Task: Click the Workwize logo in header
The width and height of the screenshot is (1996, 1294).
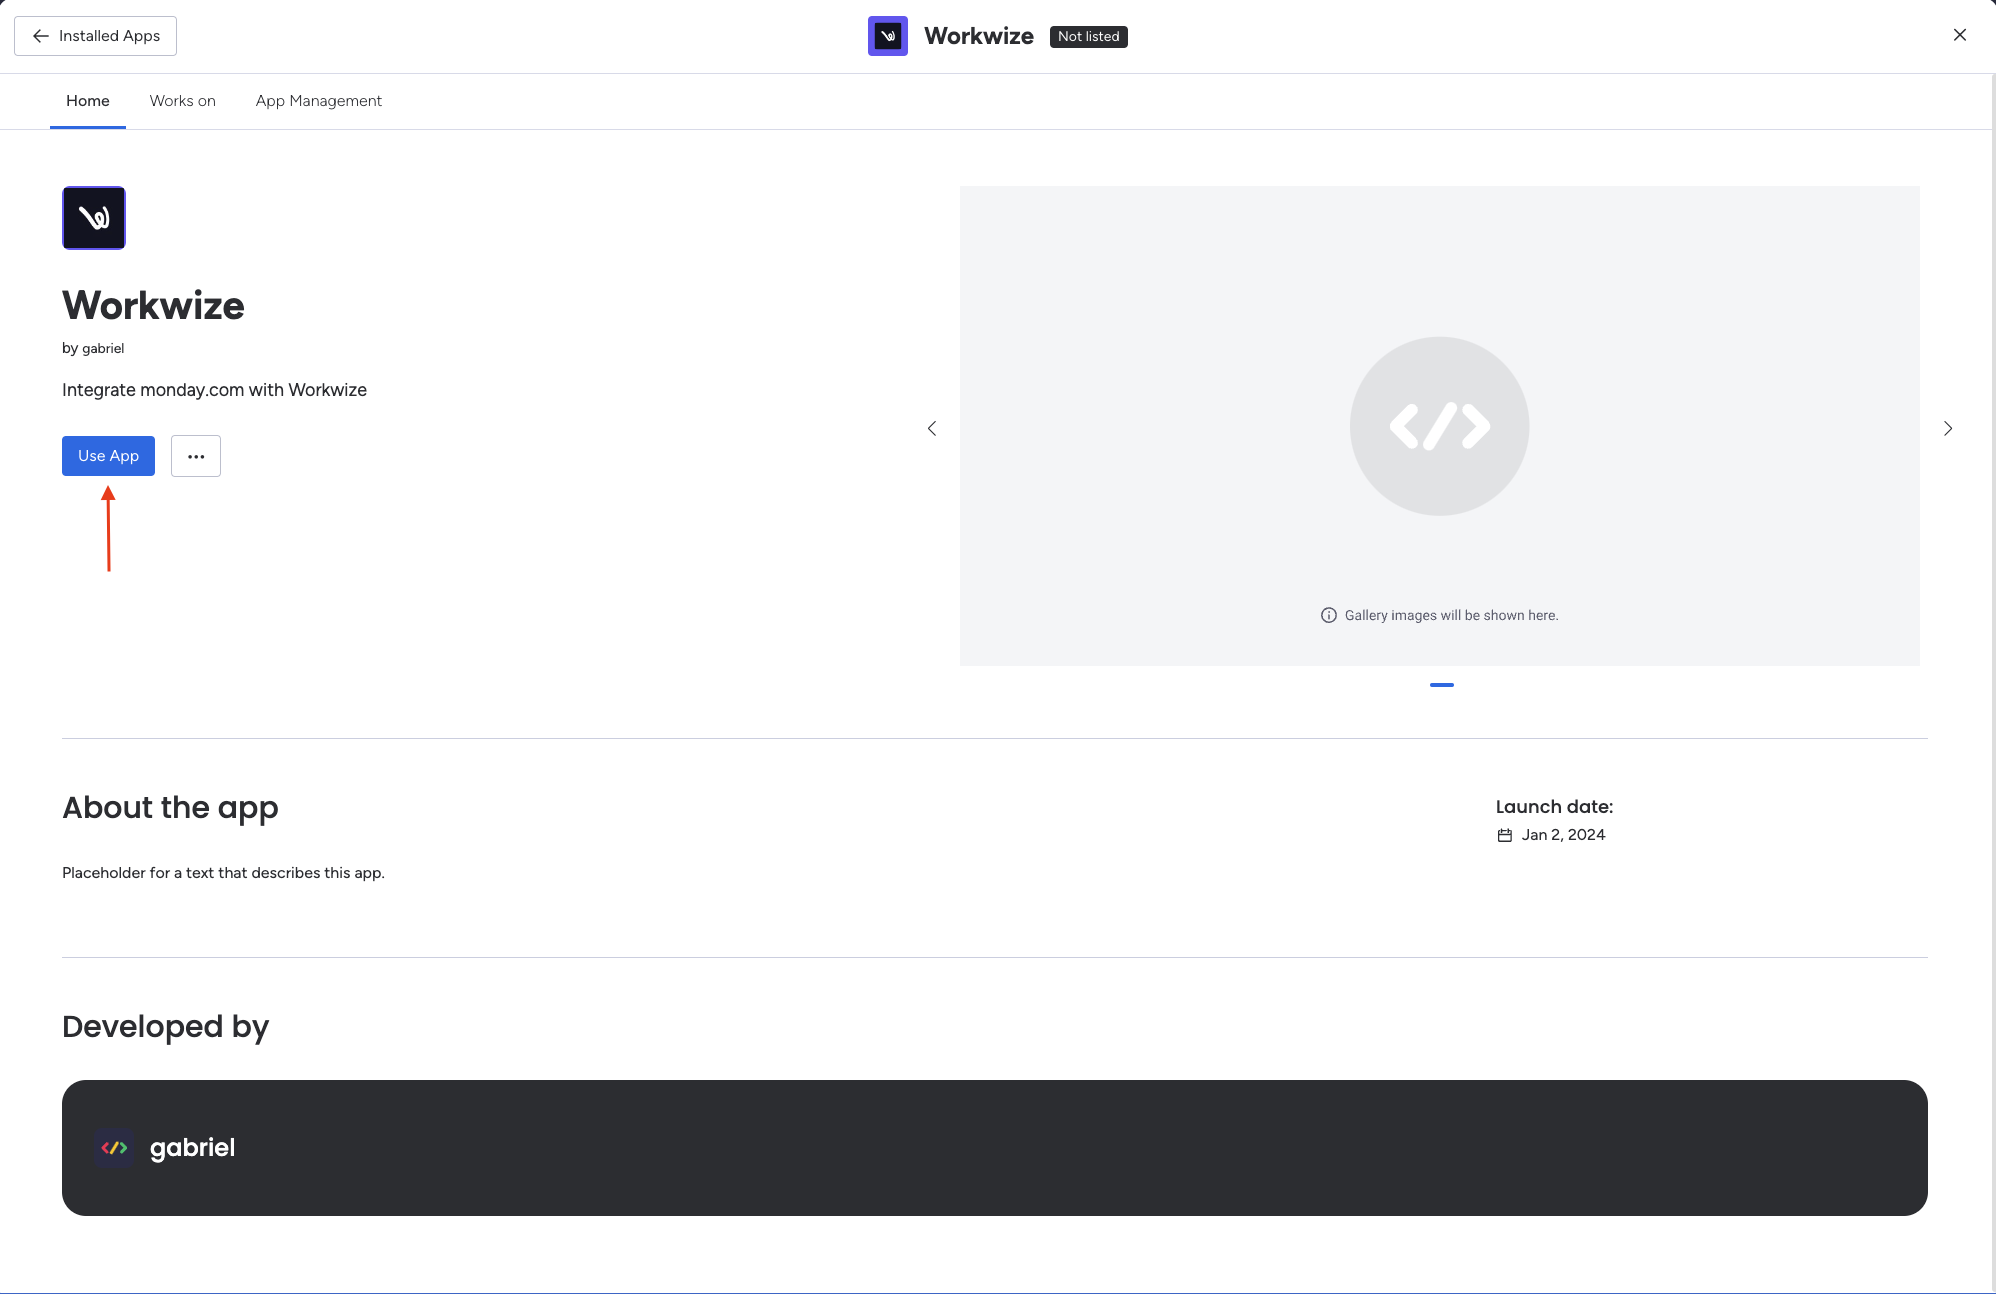Action: (887, 36)
